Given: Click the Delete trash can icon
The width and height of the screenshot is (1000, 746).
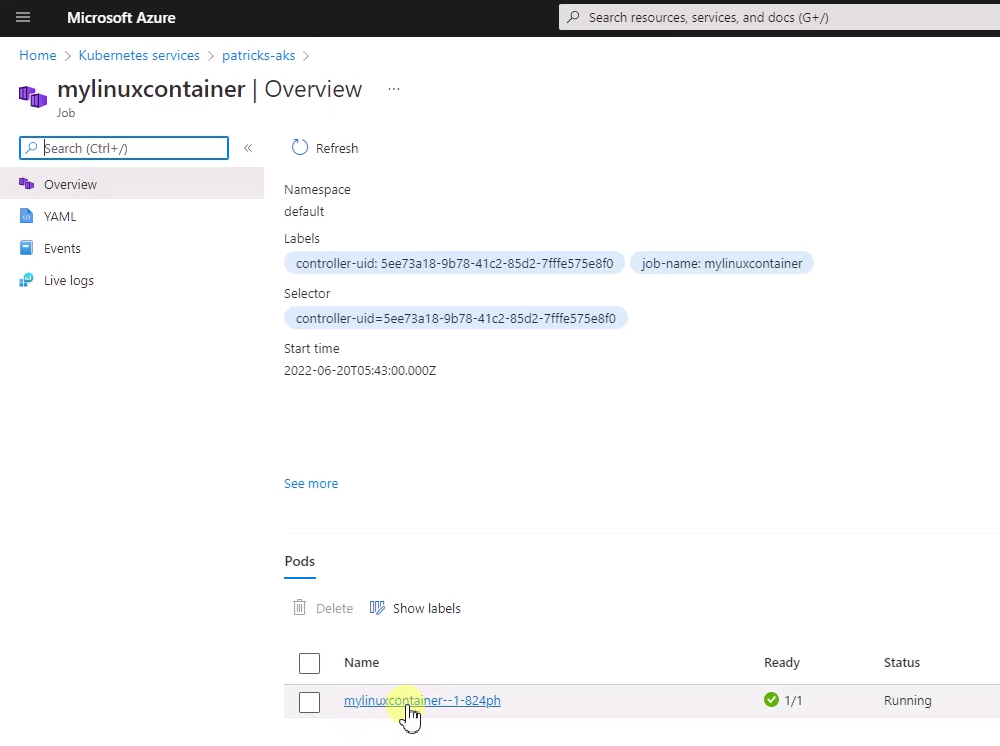Looking at the screenshot, I should tap(299, 608).
